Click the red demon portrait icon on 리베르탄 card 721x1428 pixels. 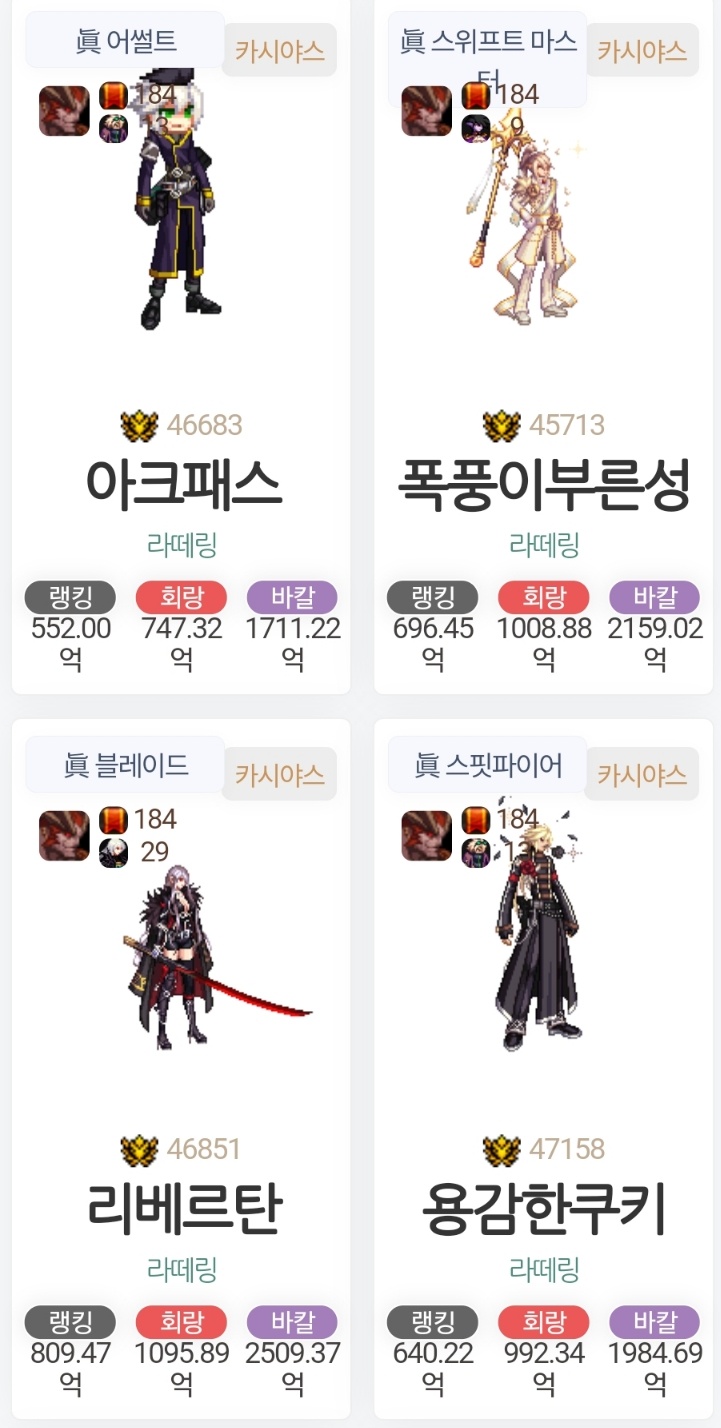coord(64,836)
